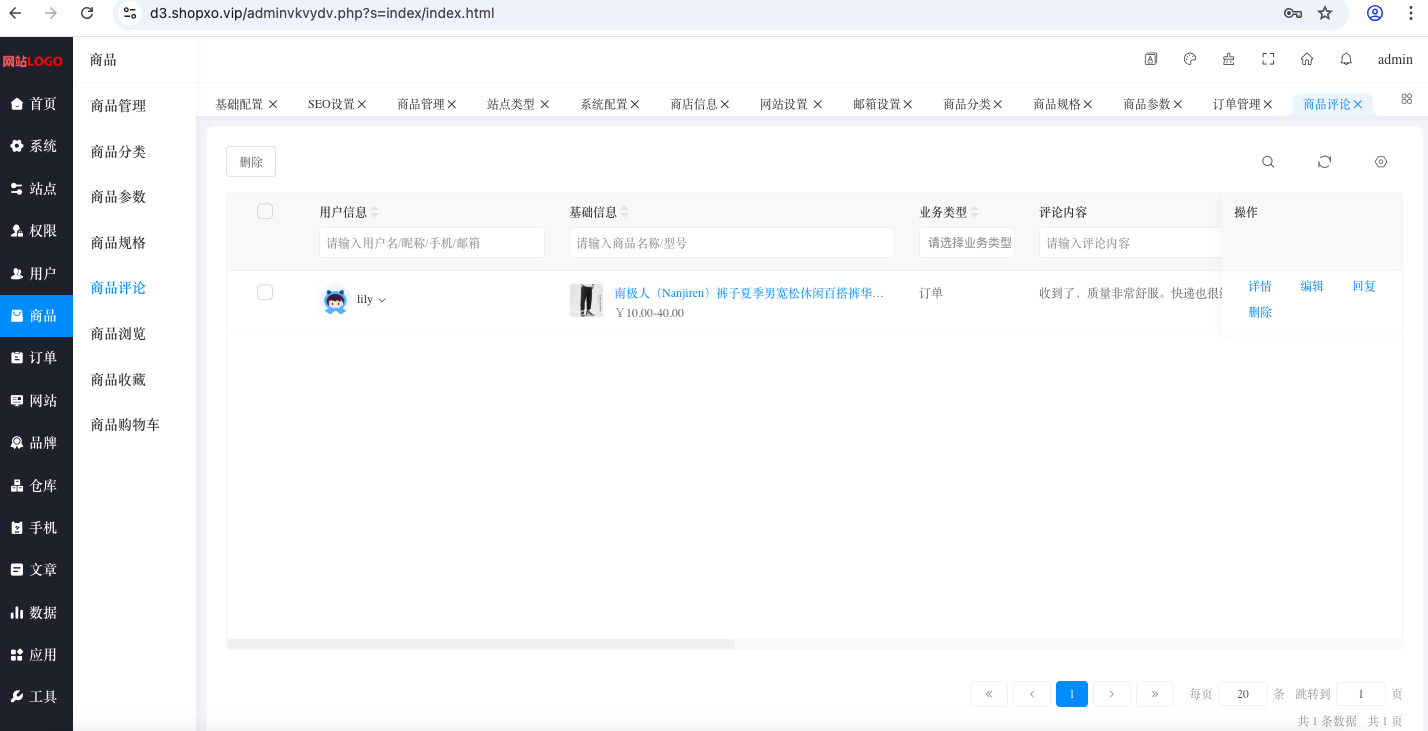Click the fullscreen icon in header
The image size is (1428, 731).
(1268, 59)
